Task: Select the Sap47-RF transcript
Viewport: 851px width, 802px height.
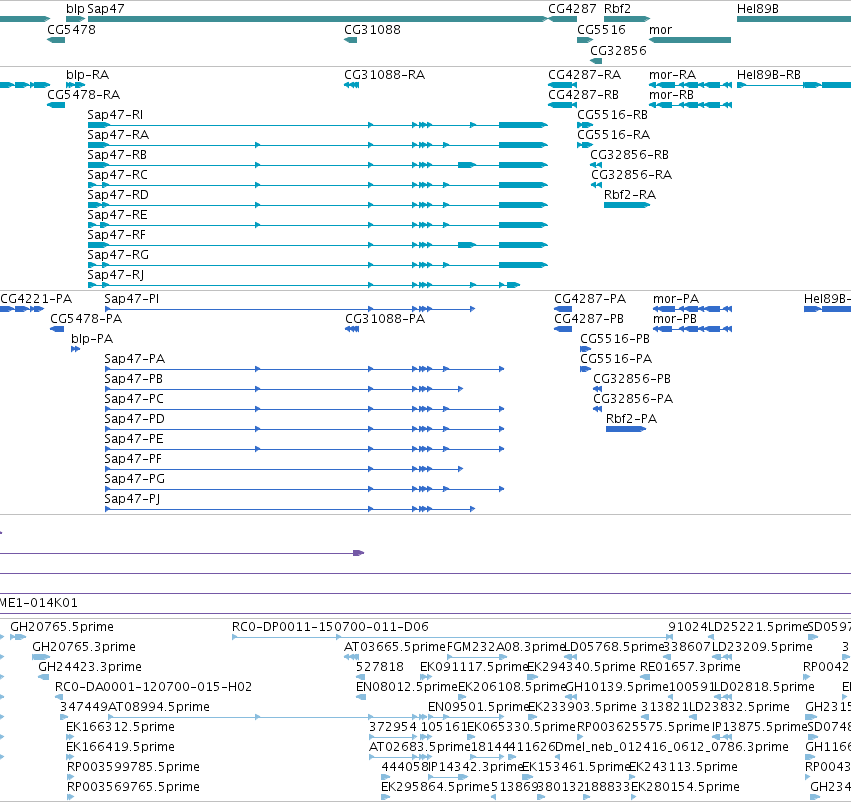Action: coord(317,245)
